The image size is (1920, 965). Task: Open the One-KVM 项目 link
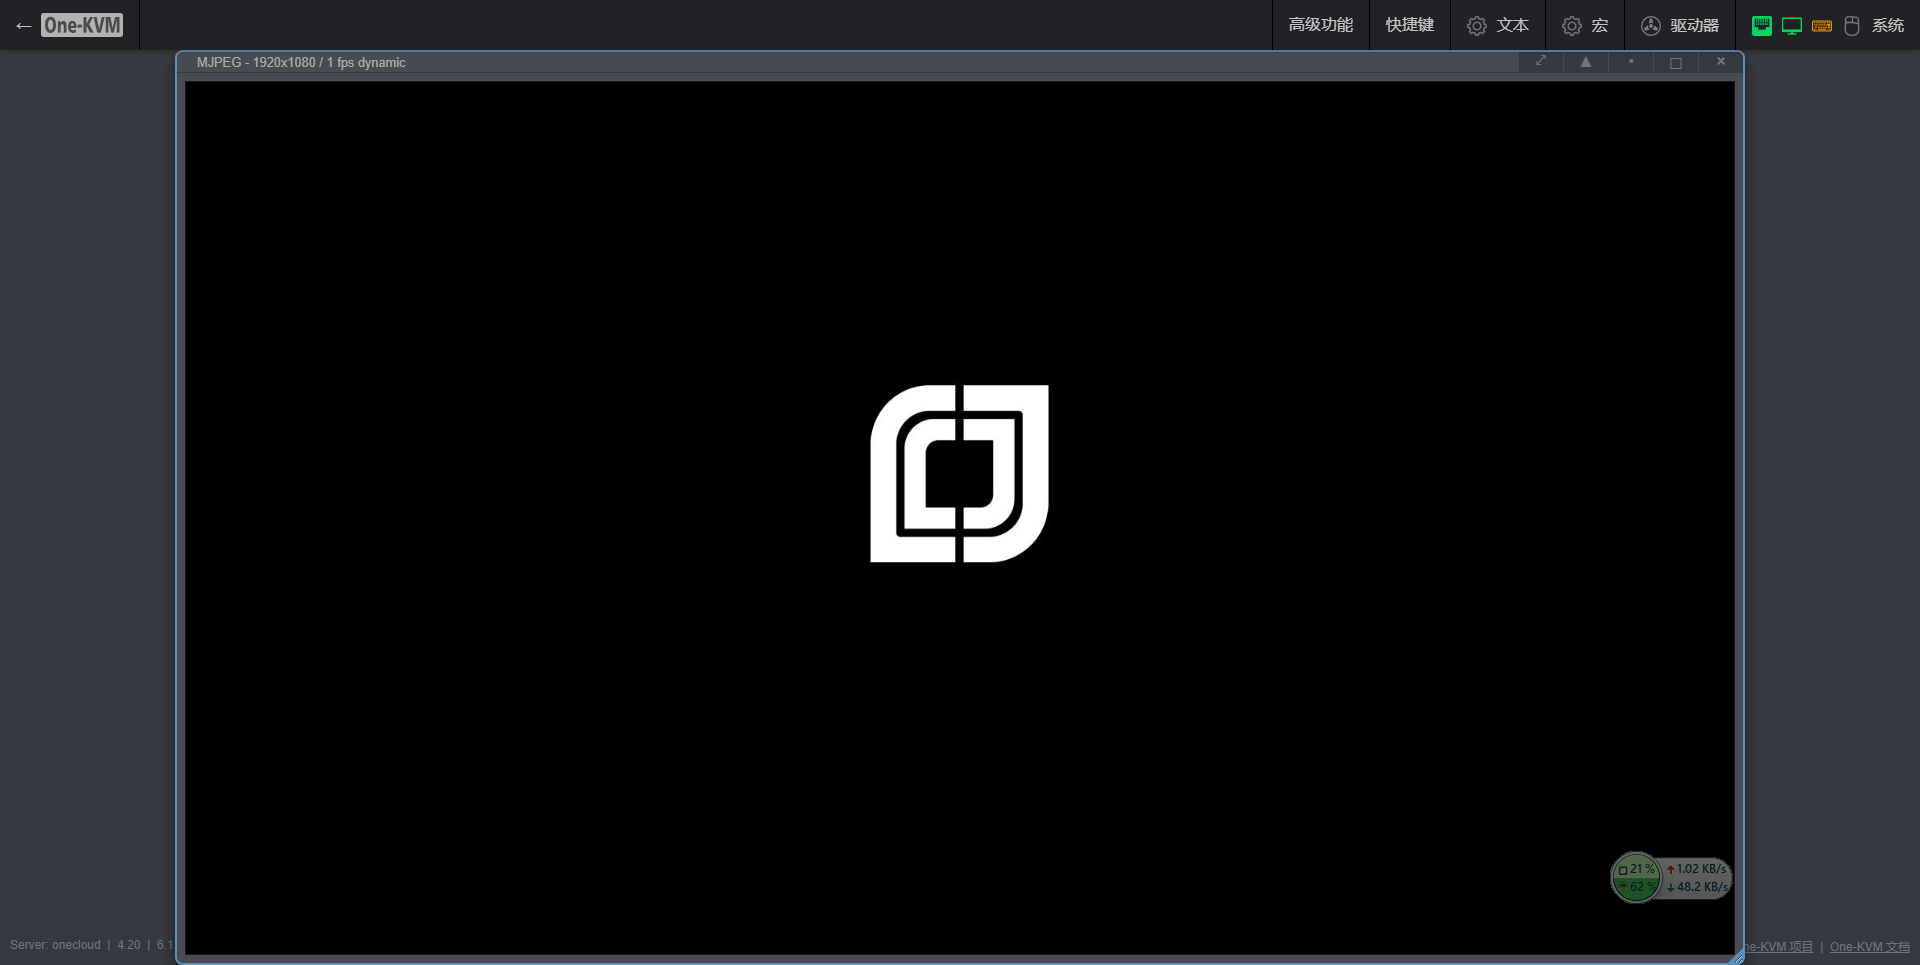click(1780, 946)
